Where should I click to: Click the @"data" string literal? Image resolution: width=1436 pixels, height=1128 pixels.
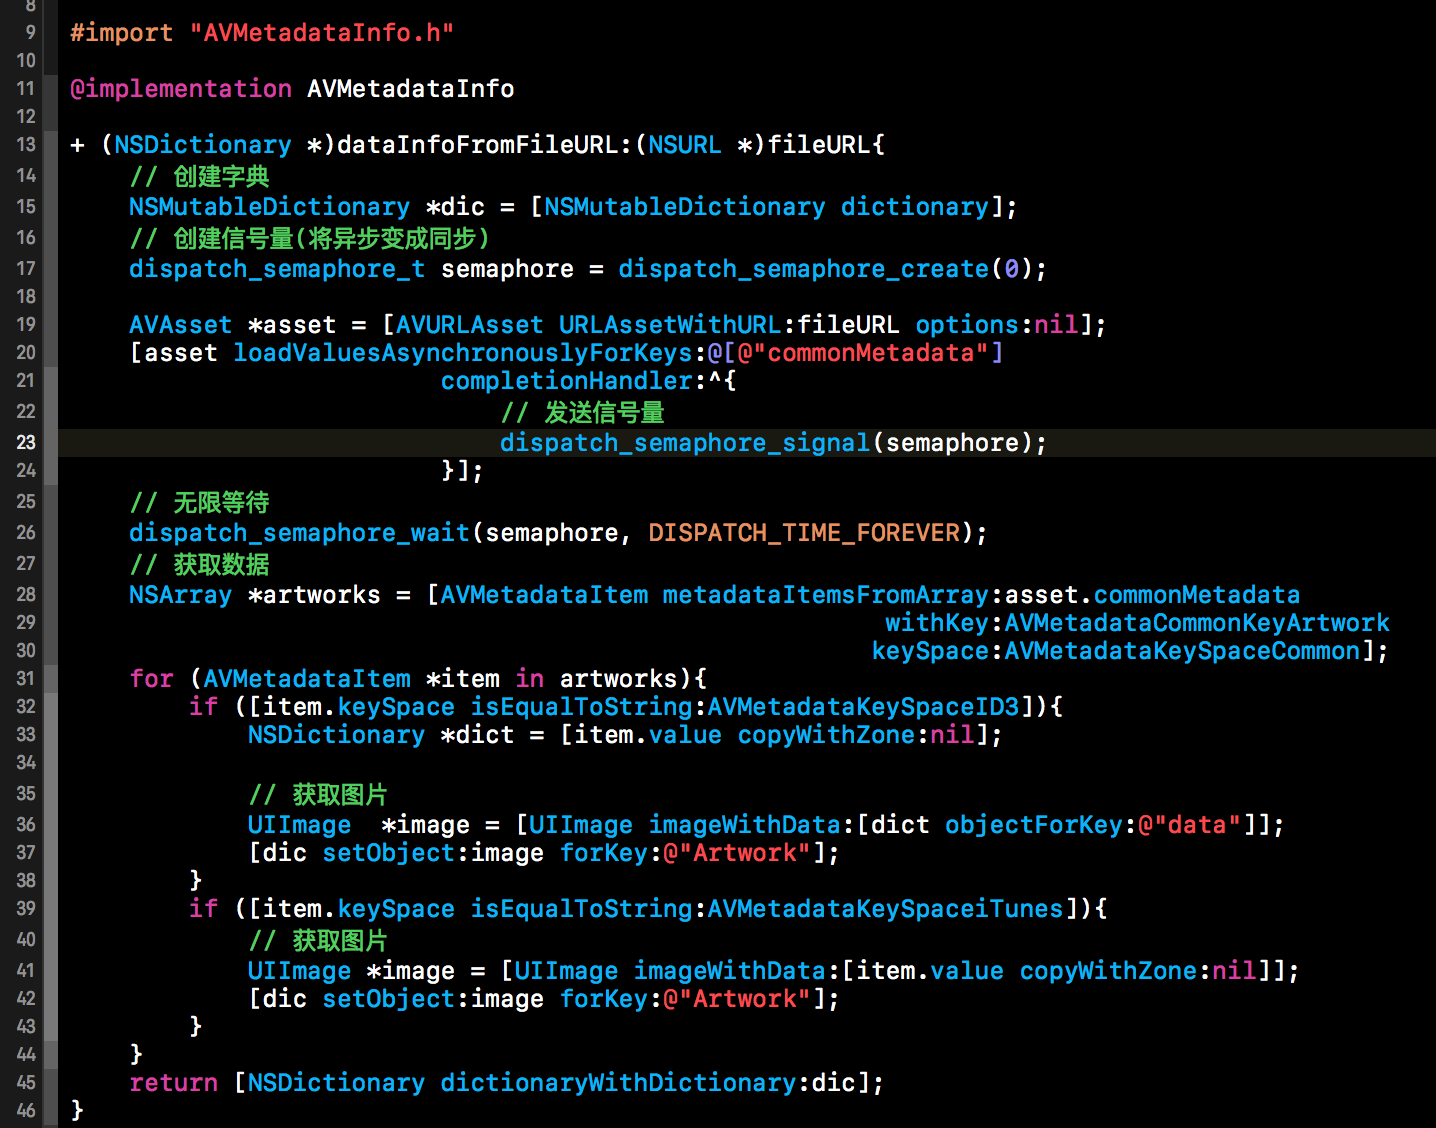click(x=1190, y=825)
